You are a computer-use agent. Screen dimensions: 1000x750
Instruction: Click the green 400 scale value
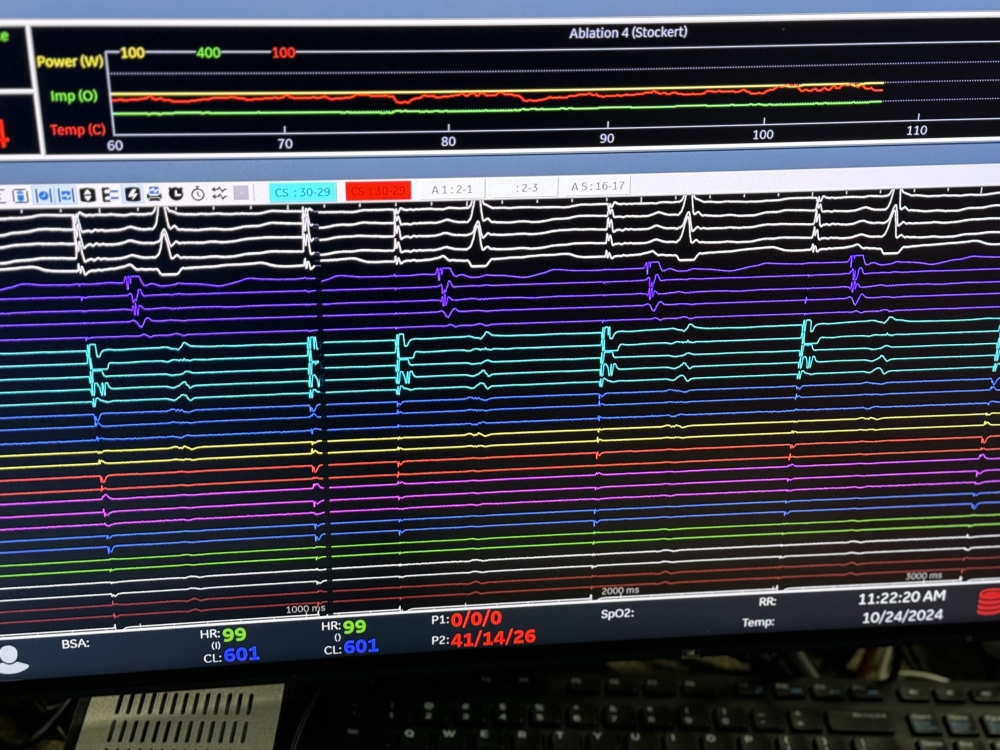208,53
